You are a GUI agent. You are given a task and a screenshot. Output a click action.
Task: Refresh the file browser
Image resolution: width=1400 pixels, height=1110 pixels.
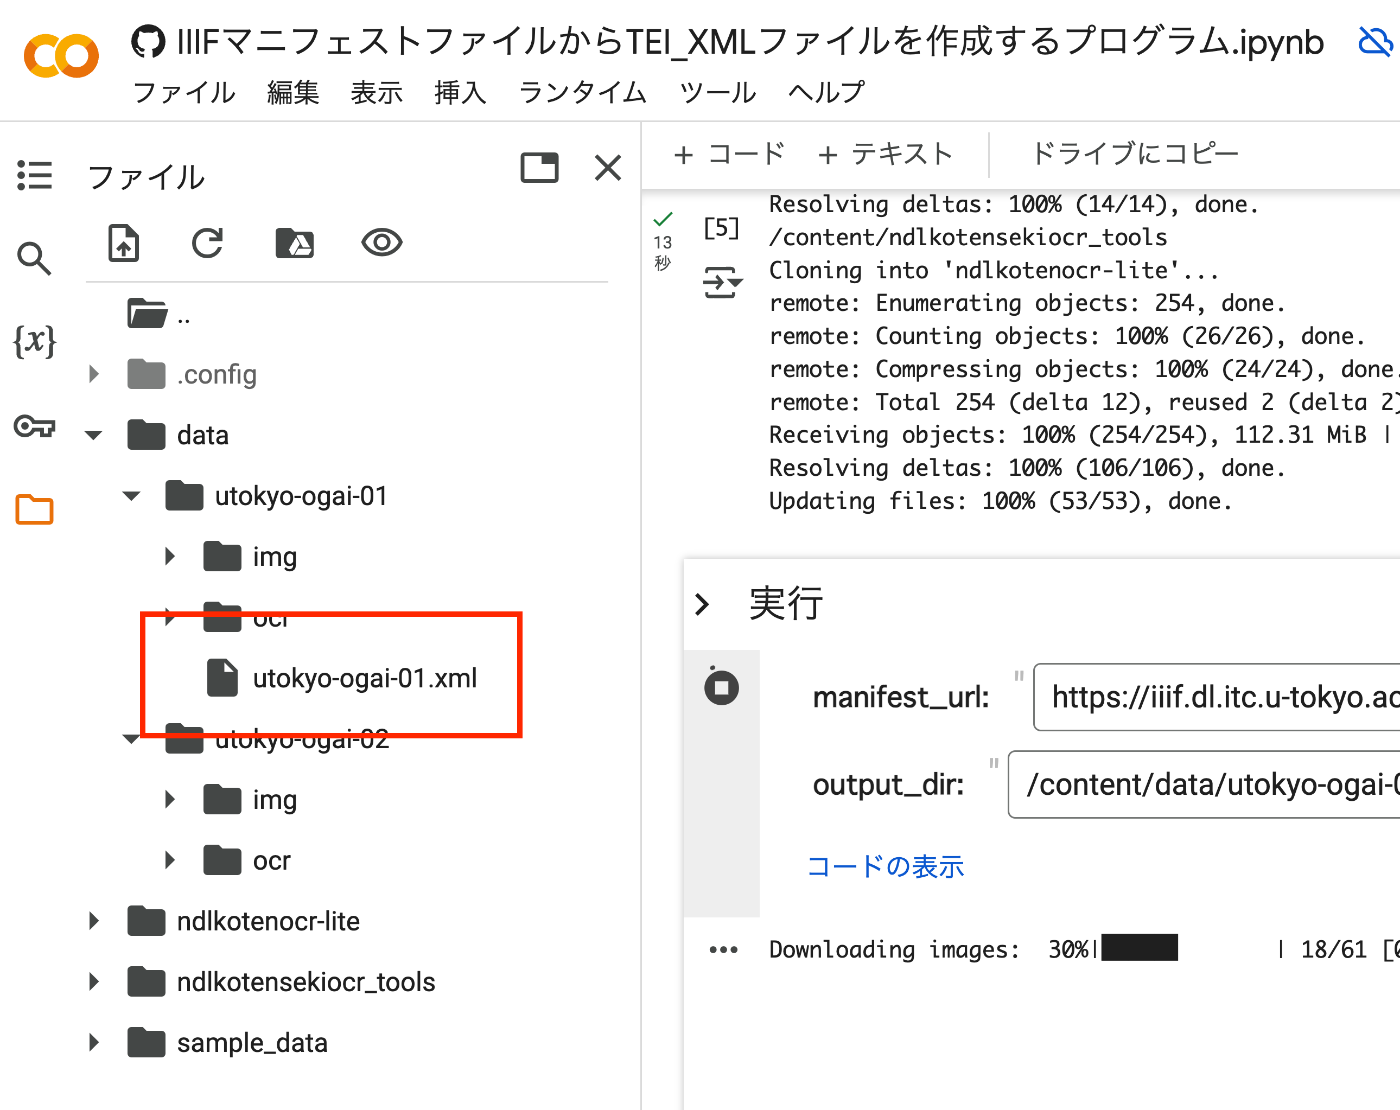[206, 243]
